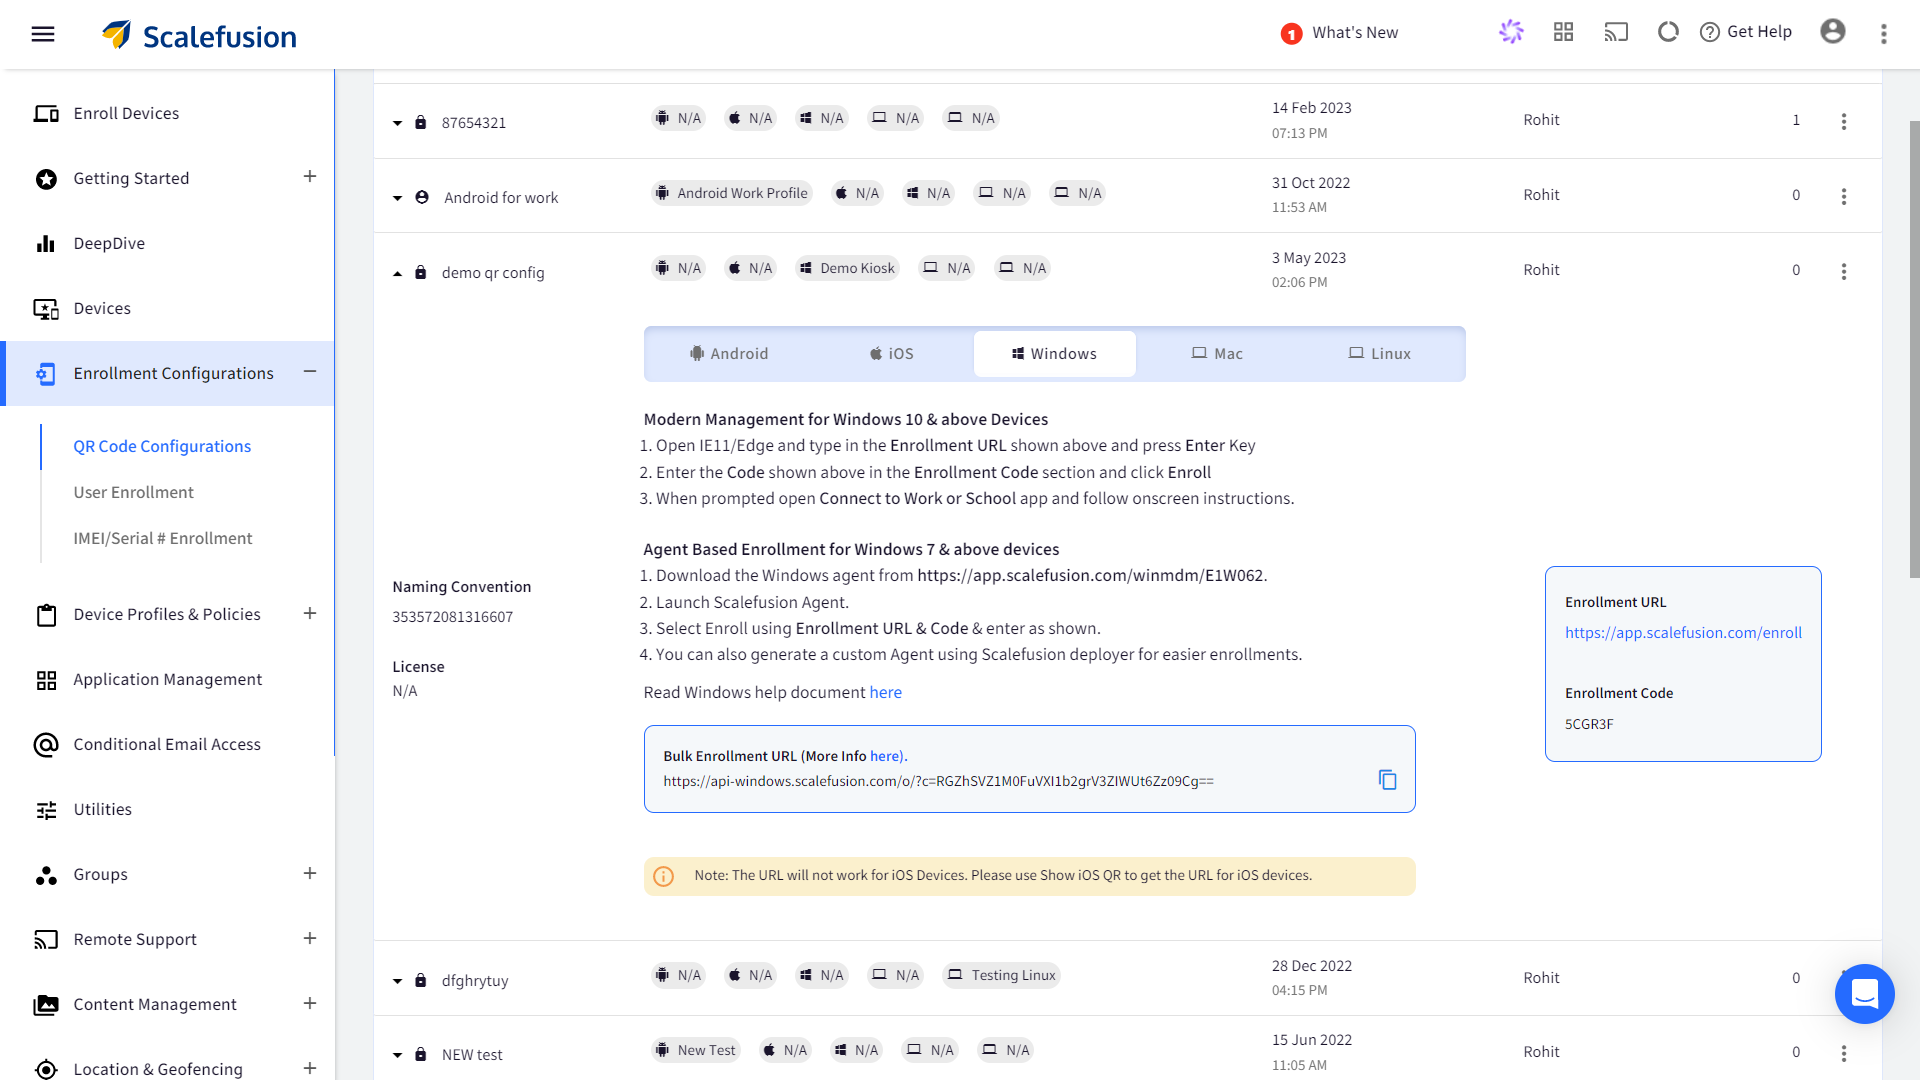Copy the Bulk Enrollment URL

(x=1387, y=779)
